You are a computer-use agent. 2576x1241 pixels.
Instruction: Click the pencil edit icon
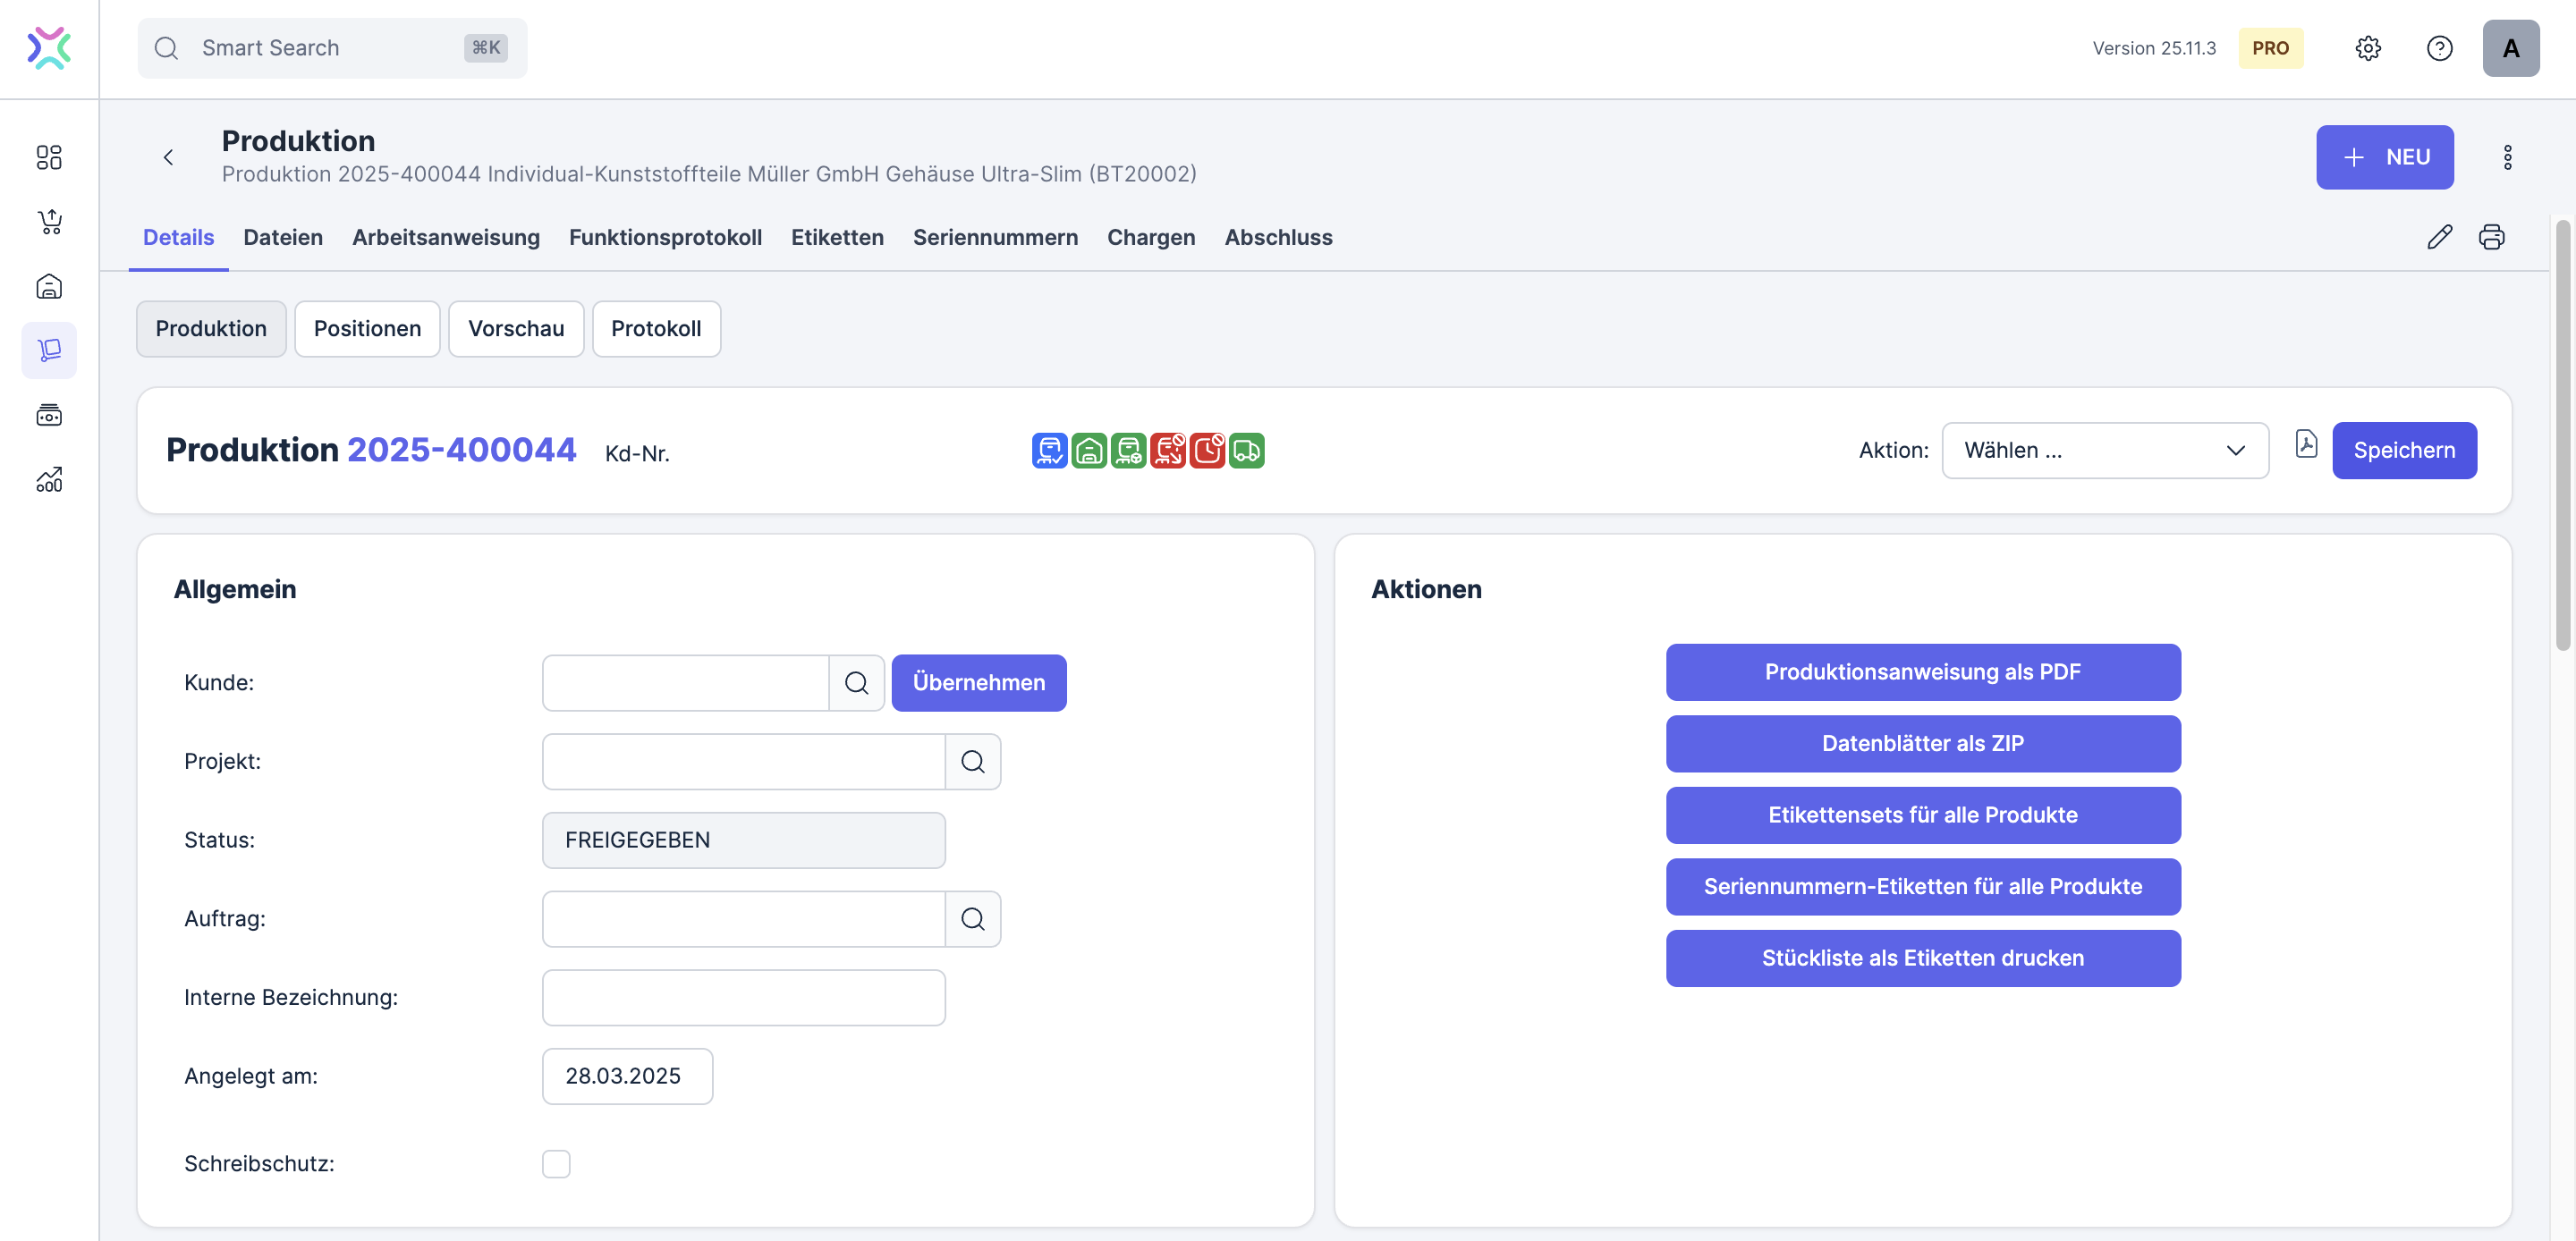click(2439, 237)
